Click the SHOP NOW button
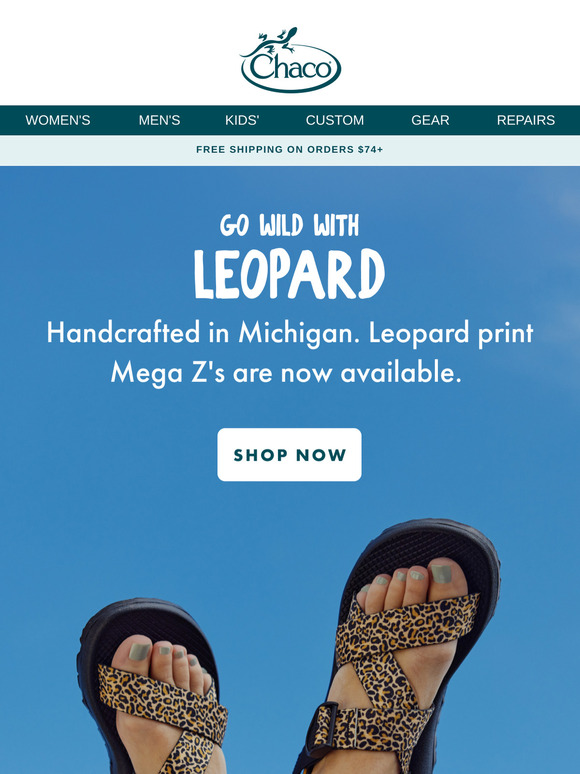 pos(289,455)
